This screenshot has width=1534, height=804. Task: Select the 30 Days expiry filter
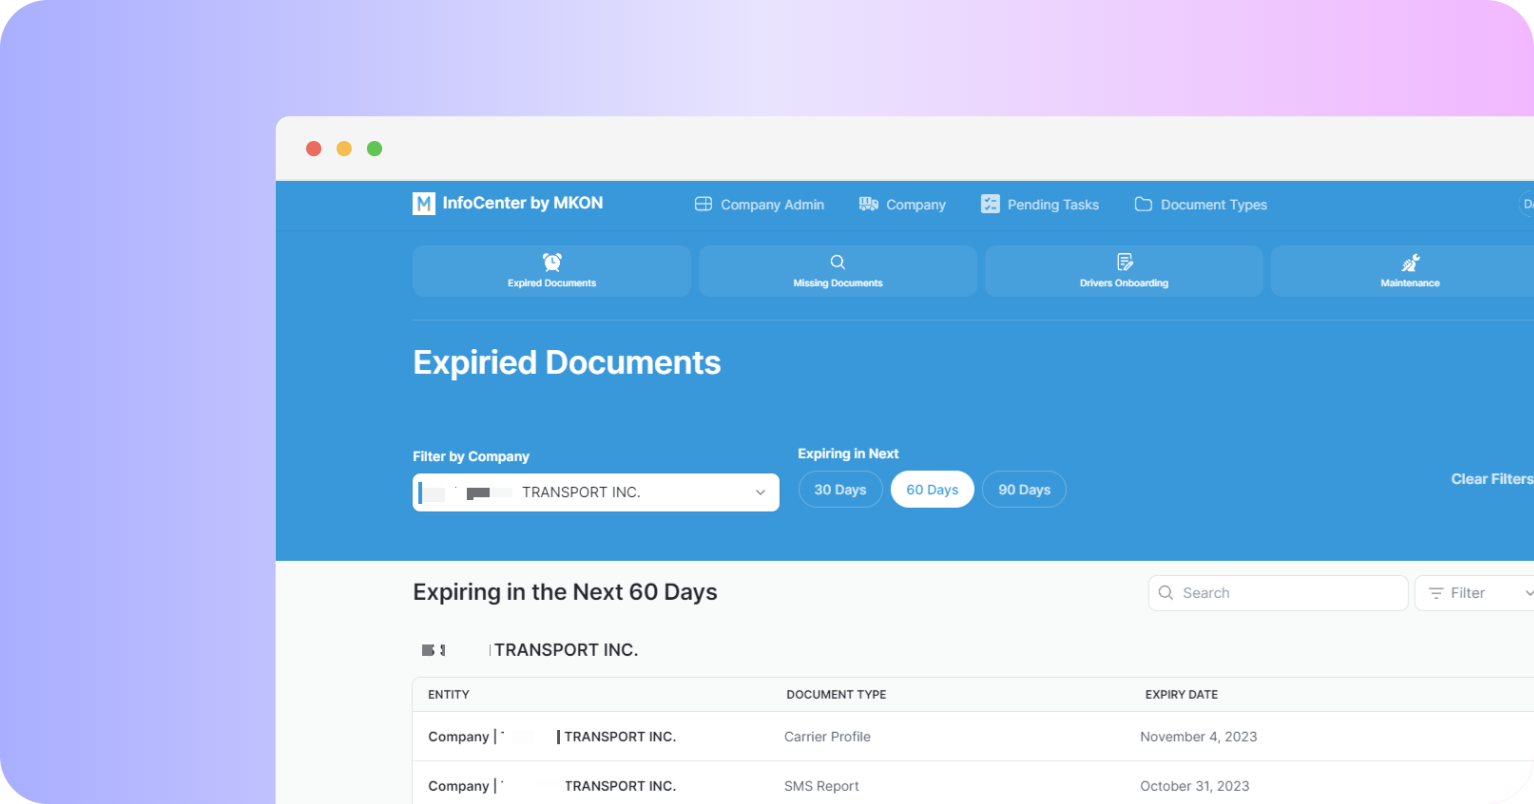[x=840, y=489]
